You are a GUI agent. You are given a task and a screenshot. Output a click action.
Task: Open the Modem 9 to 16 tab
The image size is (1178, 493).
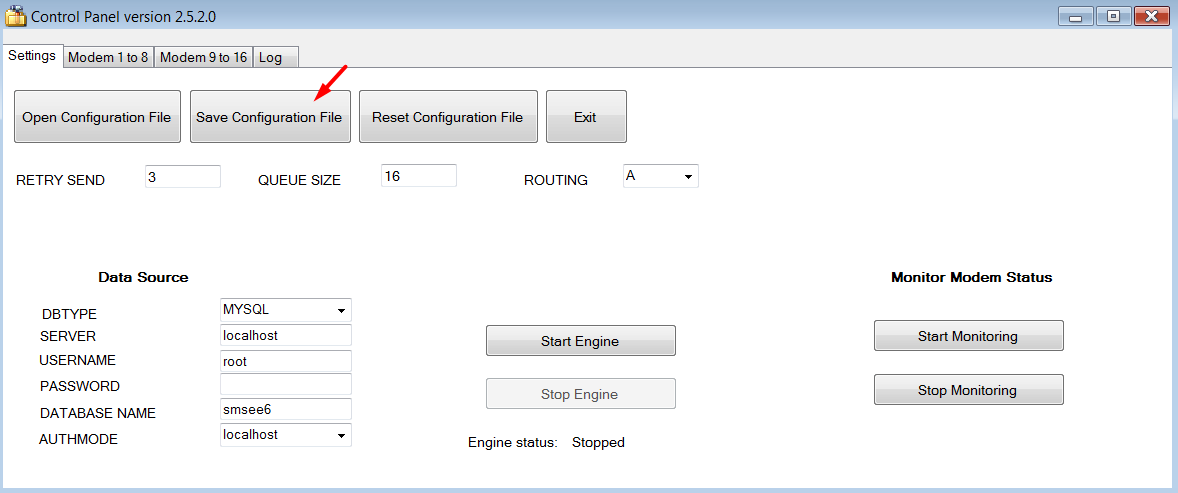(x=203, y=57)
